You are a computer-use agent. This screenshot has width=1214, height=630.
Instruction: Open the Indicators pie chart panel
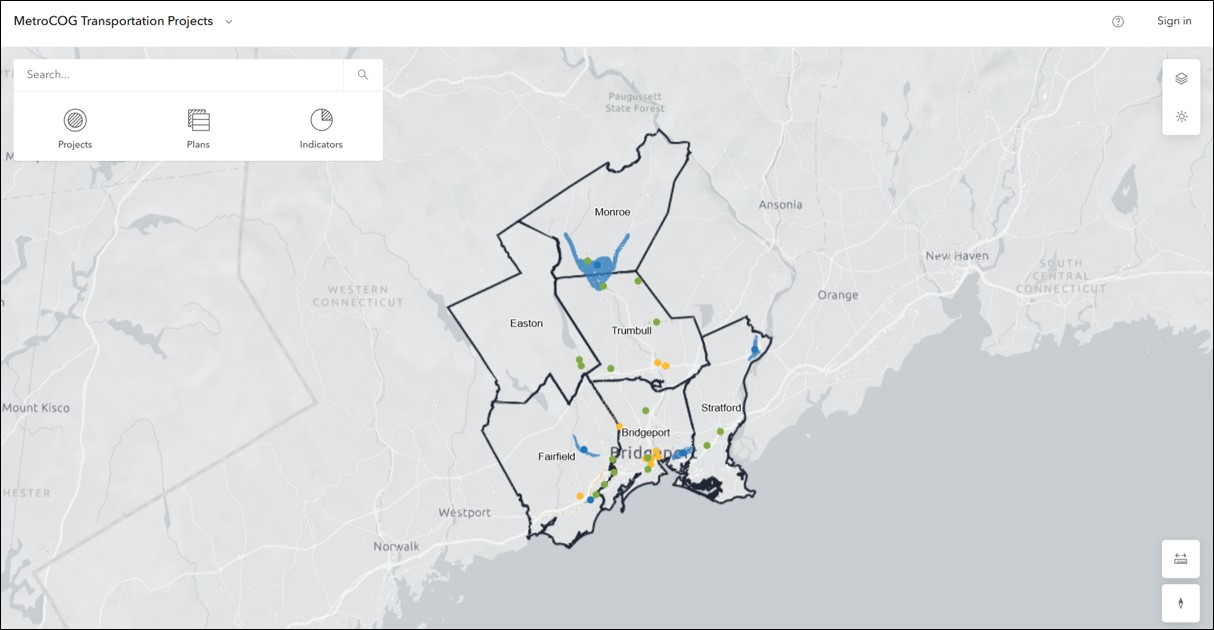(x=321, y=129)
